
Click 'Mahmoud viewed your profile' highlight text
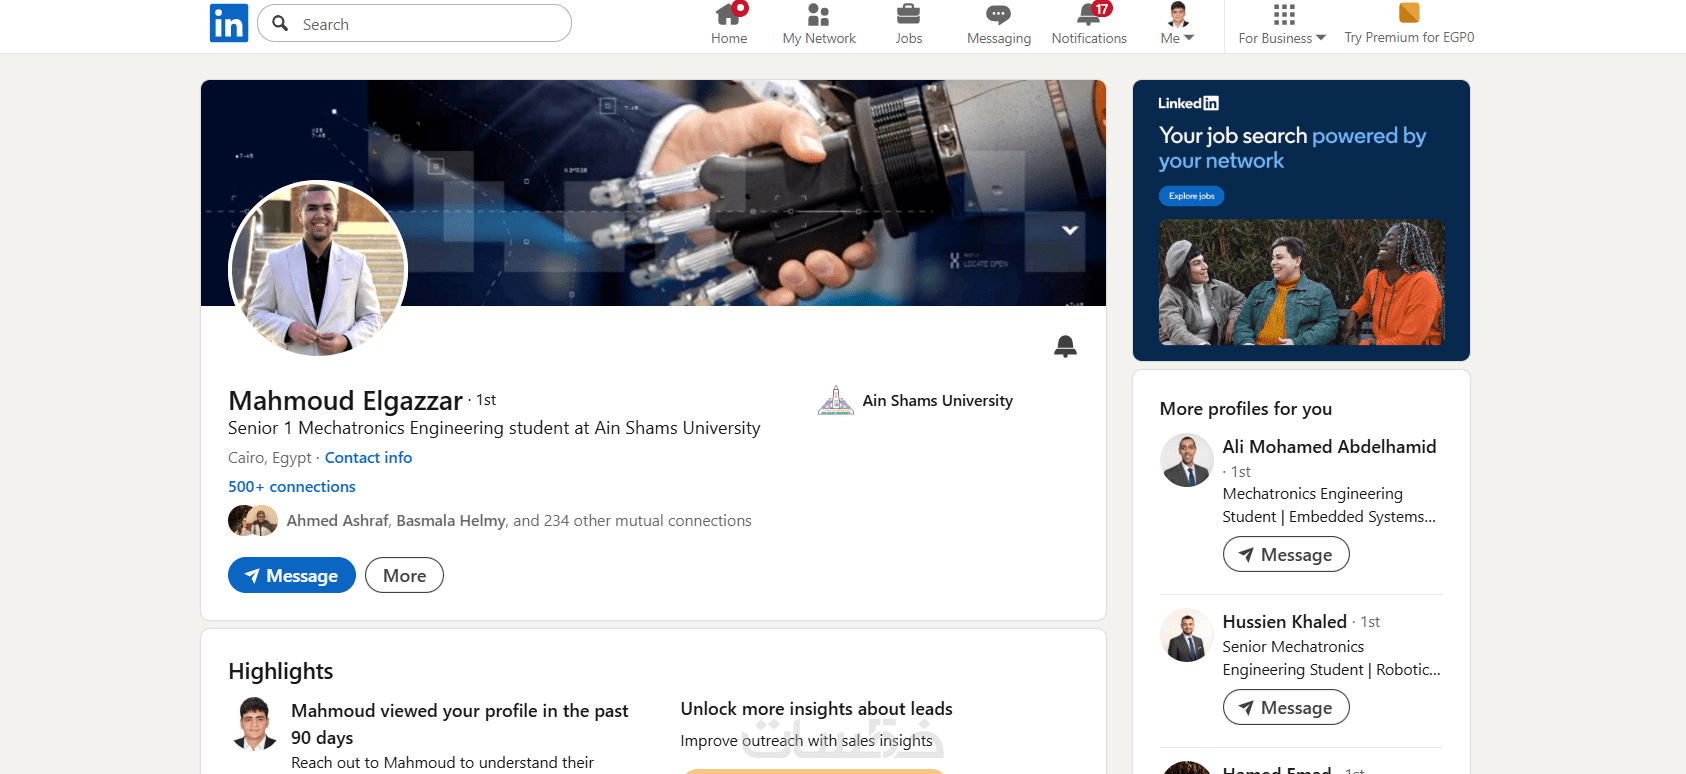460,724
